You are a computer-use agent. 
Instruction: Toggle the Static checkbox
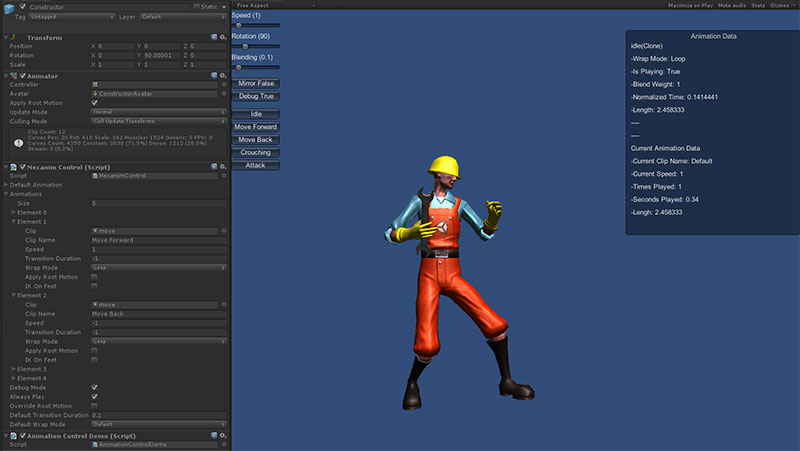(196, 7)
